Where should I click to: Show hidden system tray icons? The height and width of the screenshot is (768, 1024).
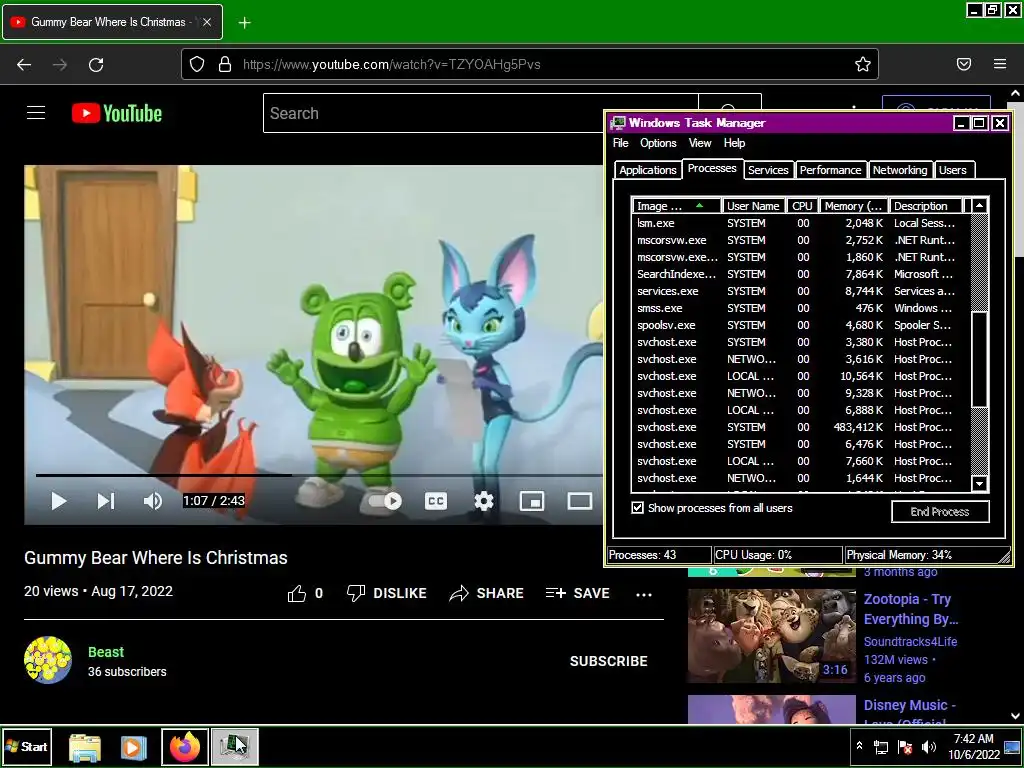pyautogui.click(x=859, y=746)
